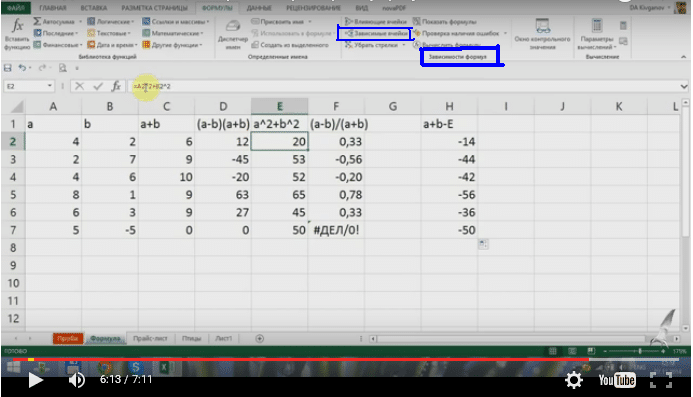Mute the video with speaker icon
693x397 pixels.
tap(76, 380)
